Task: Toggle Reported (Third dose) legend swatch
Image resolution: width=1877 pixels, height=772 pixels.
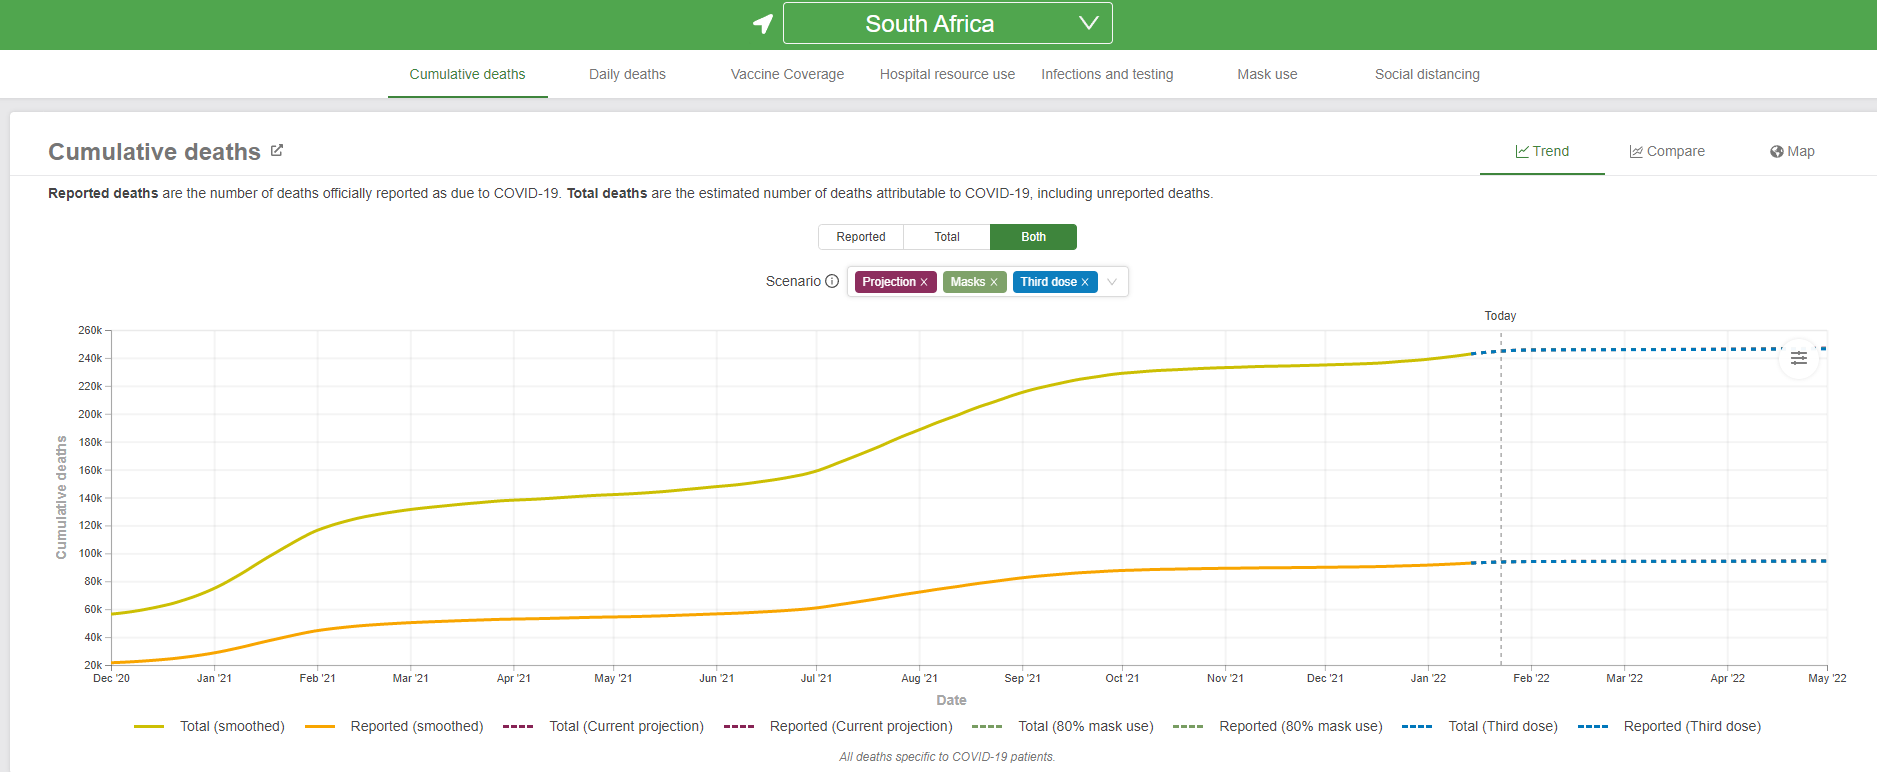Action: point(1592,727)
